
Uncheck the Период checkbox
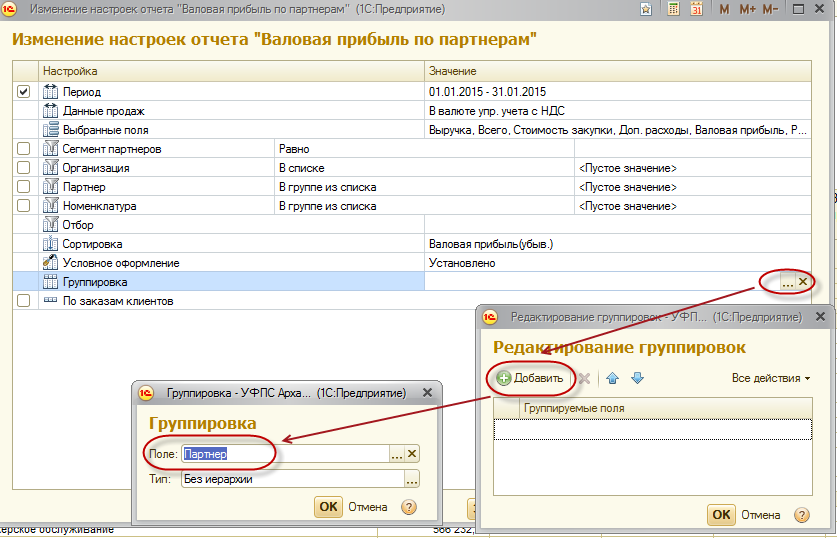tap(23, 91)
